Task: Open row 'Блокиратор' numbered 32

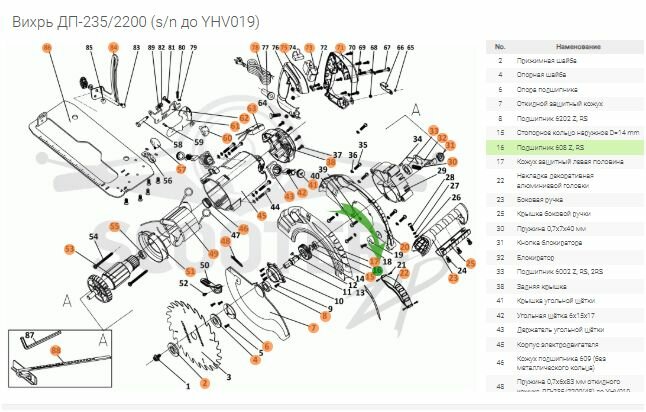Action: tap(564, 258)
